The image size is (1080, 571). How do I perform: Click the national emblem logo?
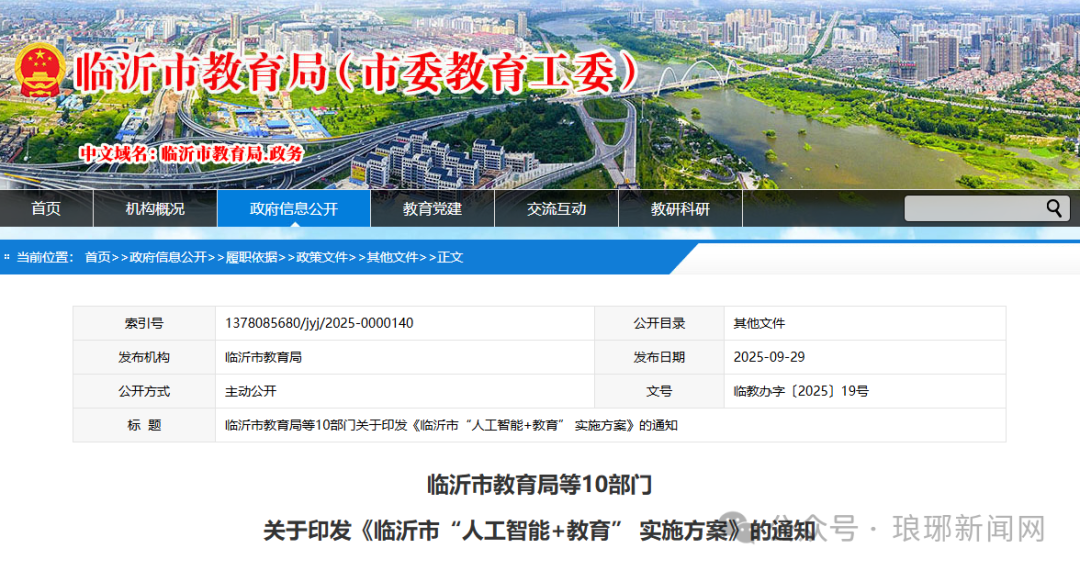tap(41, 72)
